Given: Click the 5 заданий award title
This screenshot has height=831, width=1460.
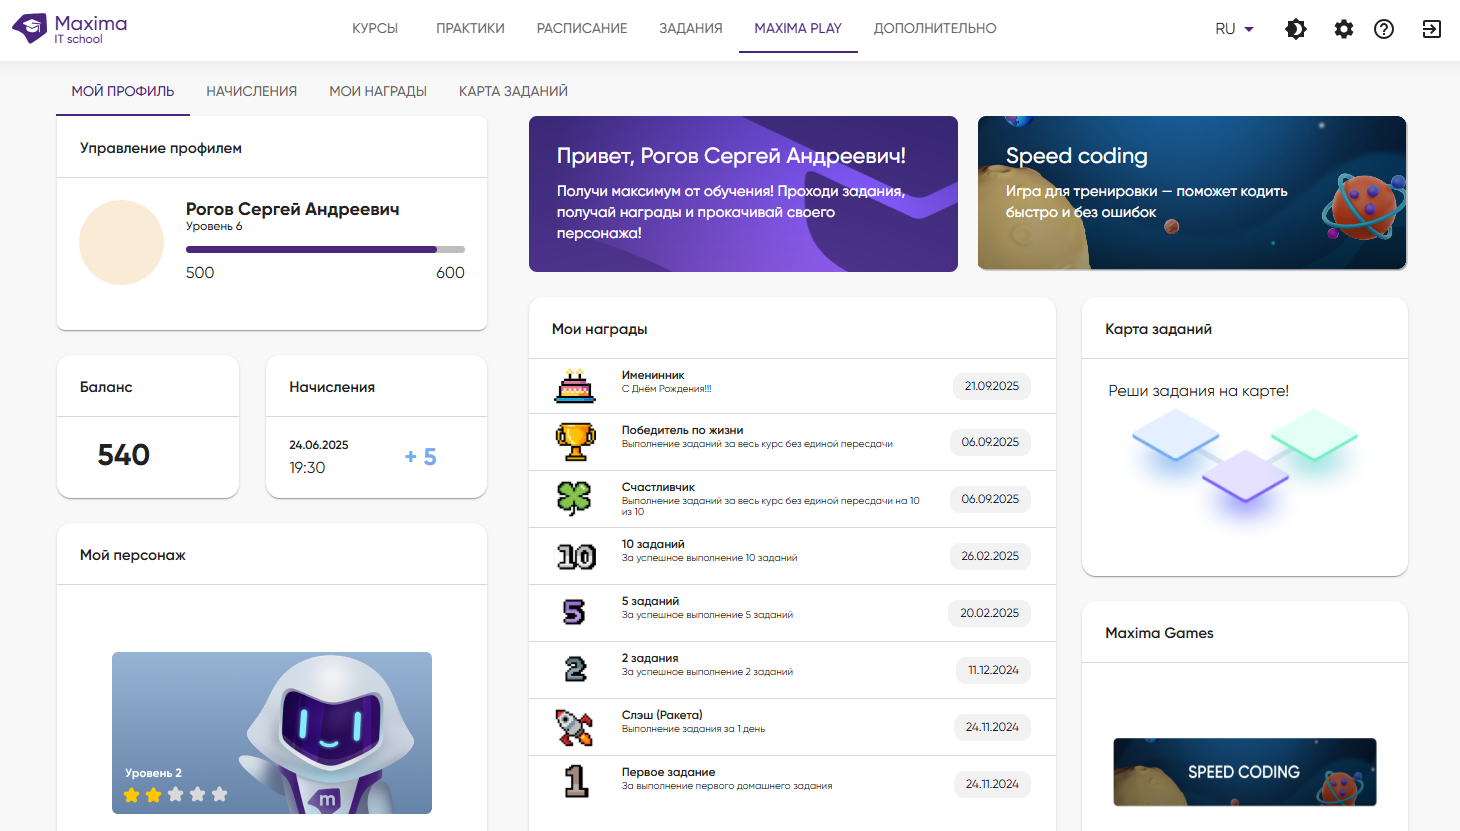Looking at the screenshot, I should (650, 602).
